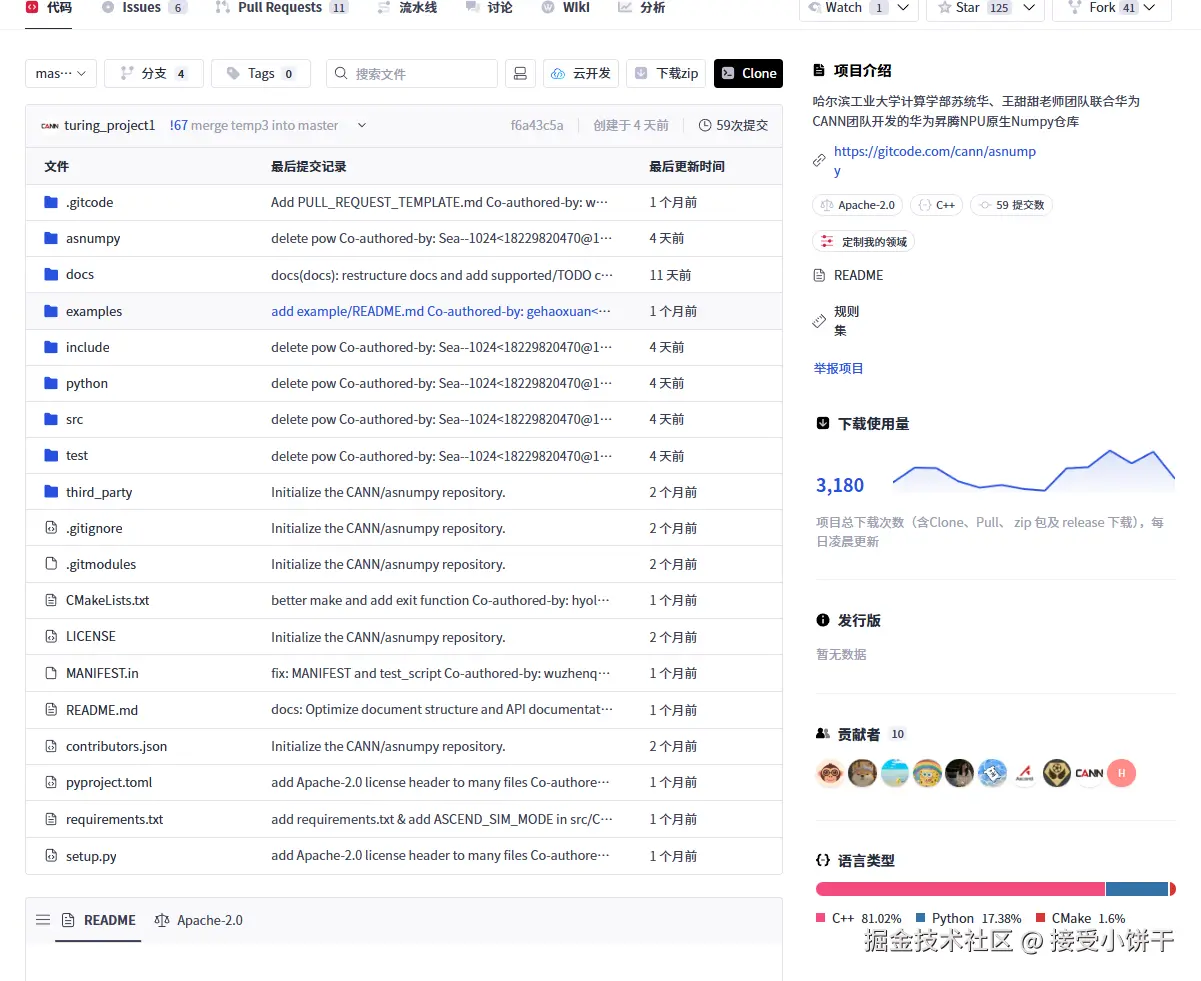The image size is (1201, 981).
Task: Click the setup.py file icon
Action: [51, 856]
